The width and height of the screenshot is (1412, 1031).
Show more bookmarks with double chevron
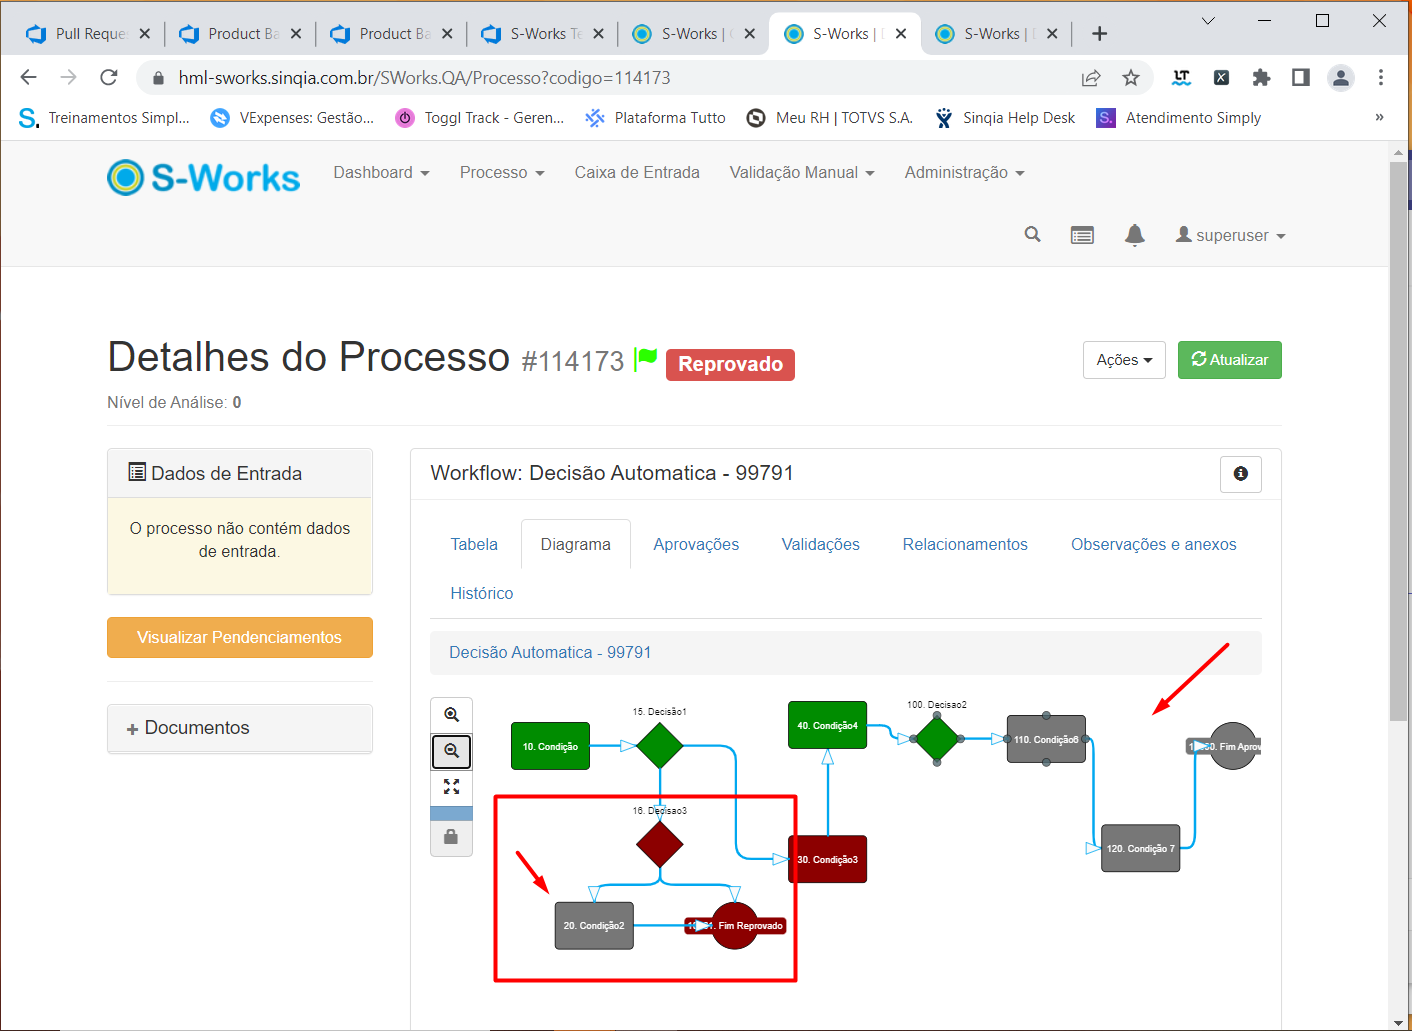[x=1379, y=118]
